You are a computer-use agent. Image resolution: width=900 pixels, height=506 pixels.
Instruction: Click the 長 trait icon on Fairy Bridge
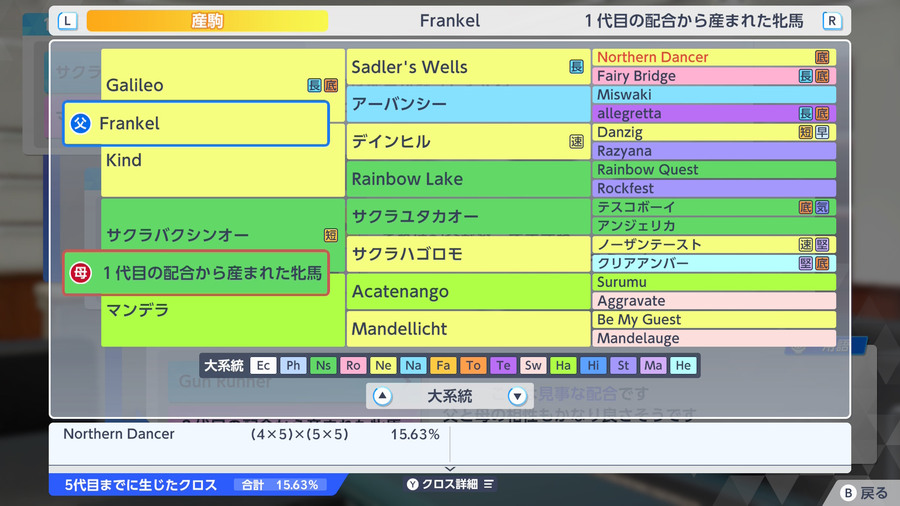point(806,76)
